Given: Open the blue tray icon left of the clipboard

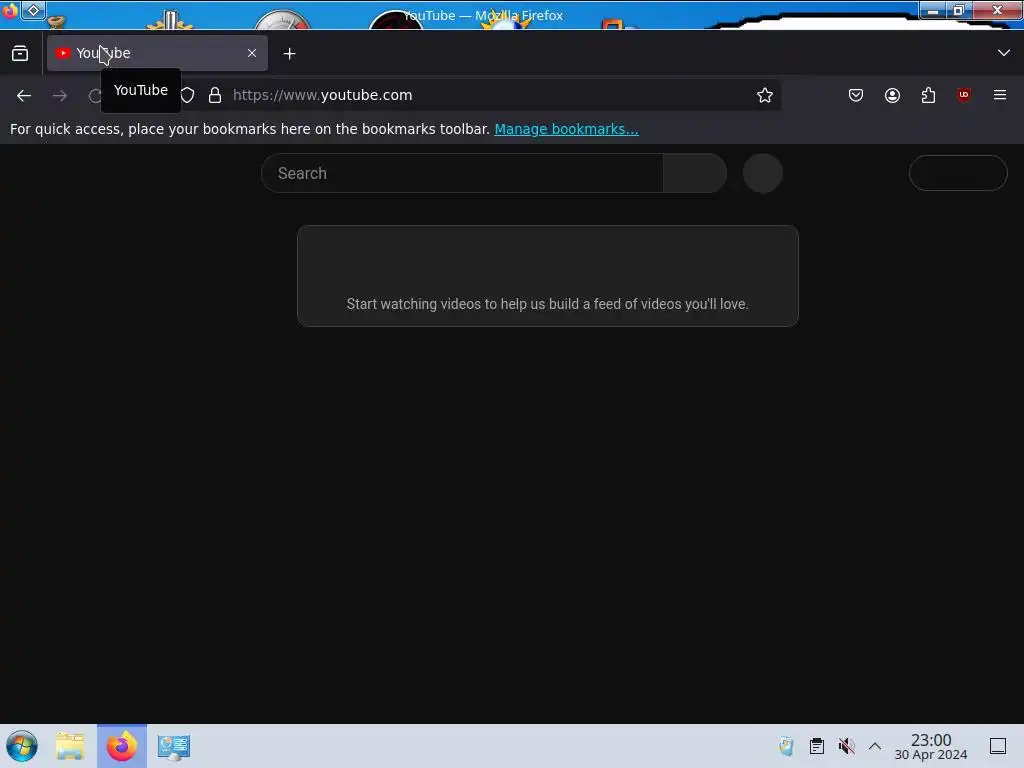Looking at the screenshot, I should (786, 746).
